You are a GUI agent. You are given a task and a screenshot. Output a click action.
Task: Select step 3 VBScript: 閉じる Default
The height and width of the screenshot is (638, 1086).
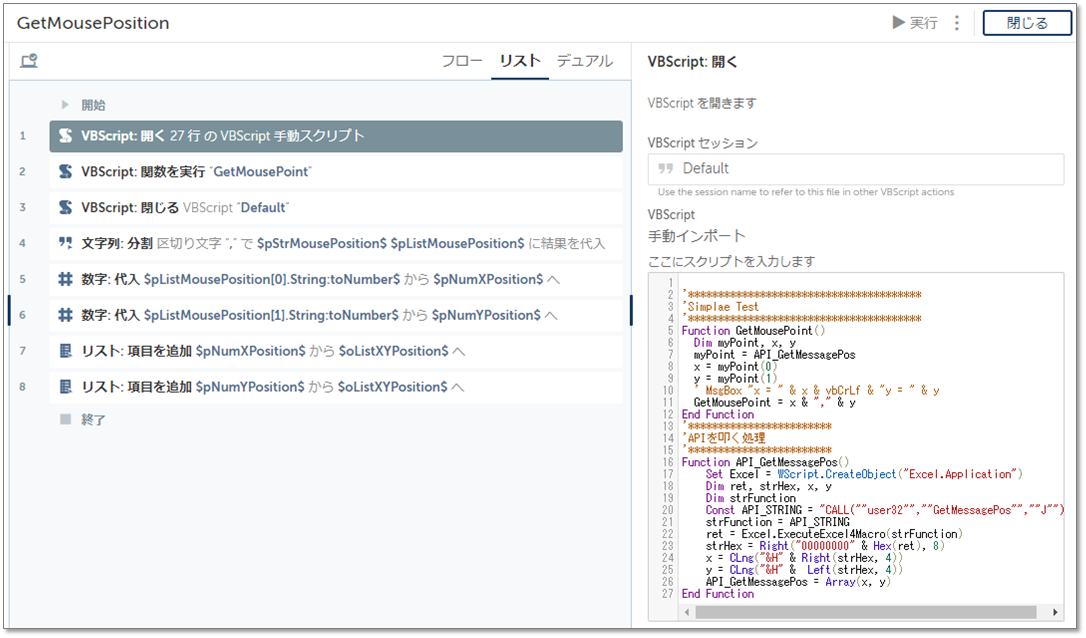(336, 207)
